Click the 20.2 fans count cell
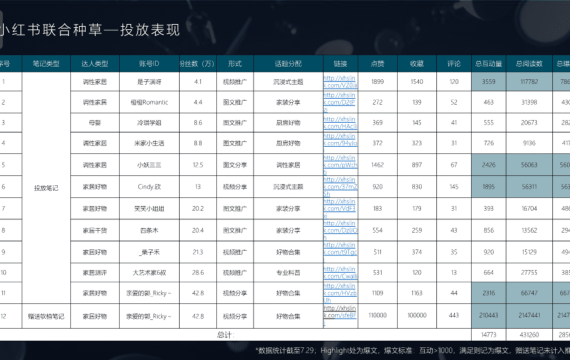 click(198, 208)
